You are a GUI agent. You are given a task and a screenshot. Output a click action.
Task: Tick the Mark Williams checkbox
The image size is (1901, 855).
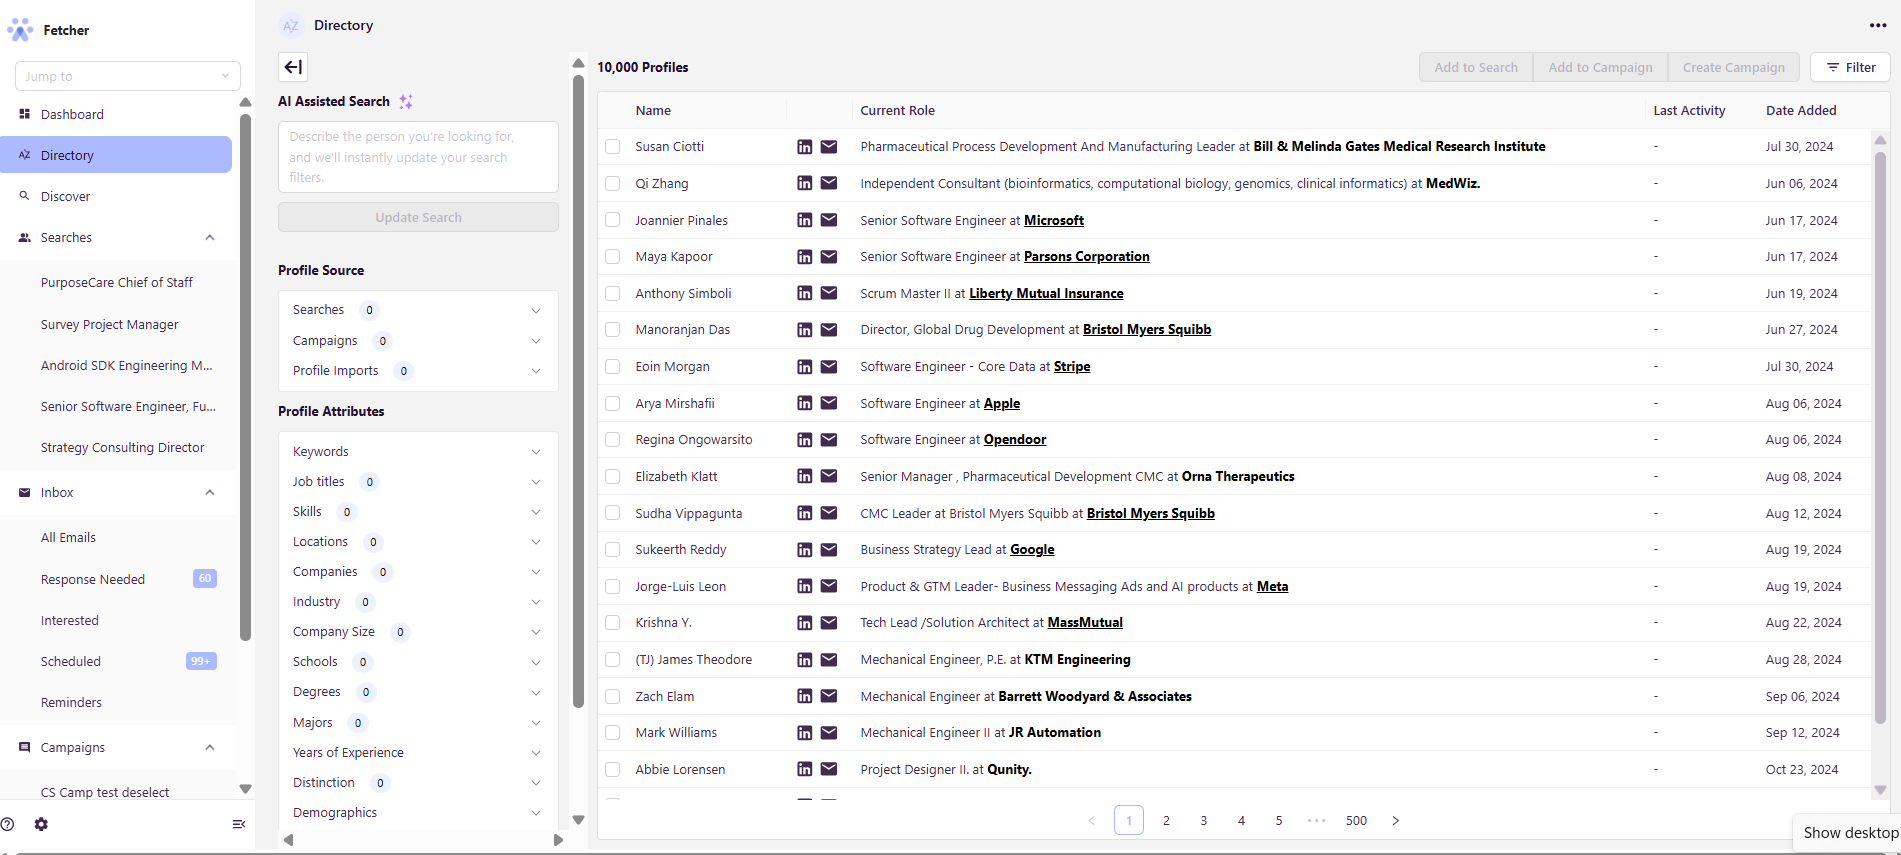(613, 733)
